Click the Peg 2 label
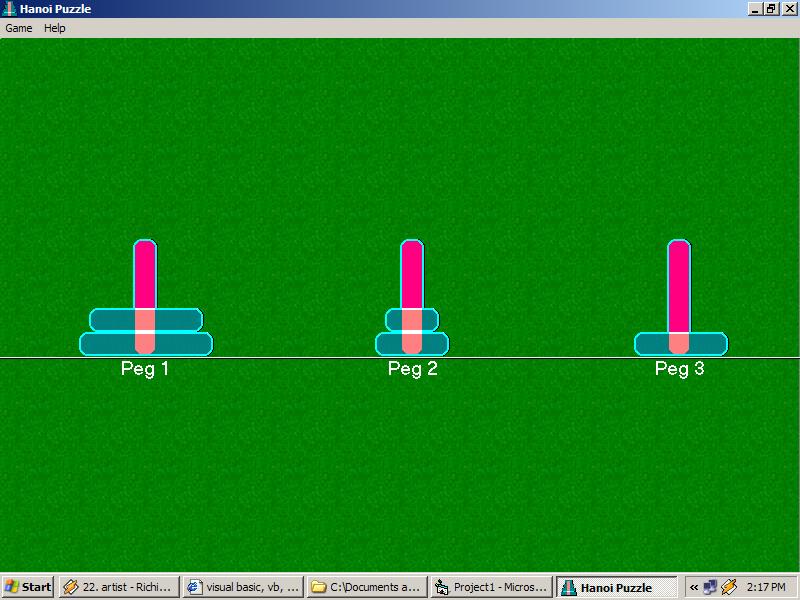This screenshot has width=800, height=600. [x=412, y=369]
